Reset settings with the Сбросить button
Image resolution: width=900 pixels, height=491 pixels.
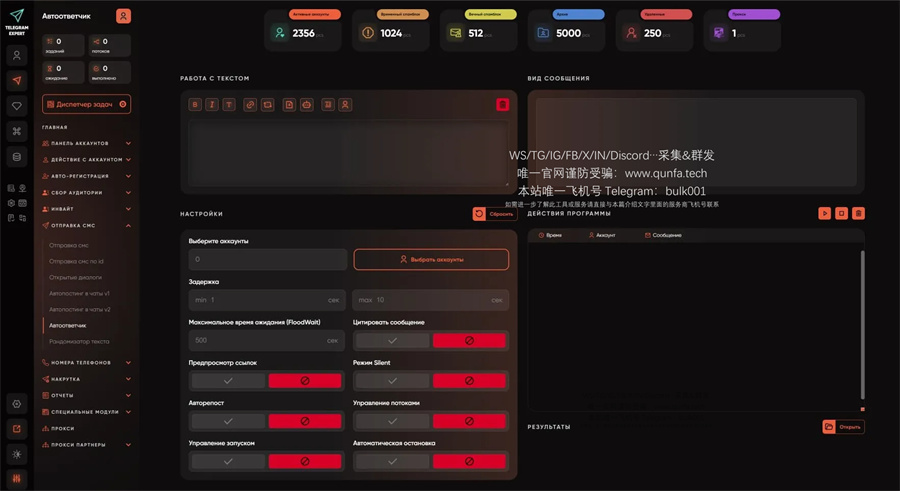click(x=495, y=214)
